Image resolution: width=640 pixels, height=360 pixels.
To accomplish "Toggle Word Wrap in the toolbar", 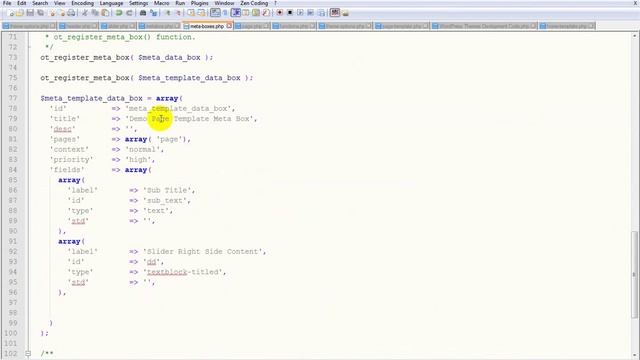I will coord(216,13).
